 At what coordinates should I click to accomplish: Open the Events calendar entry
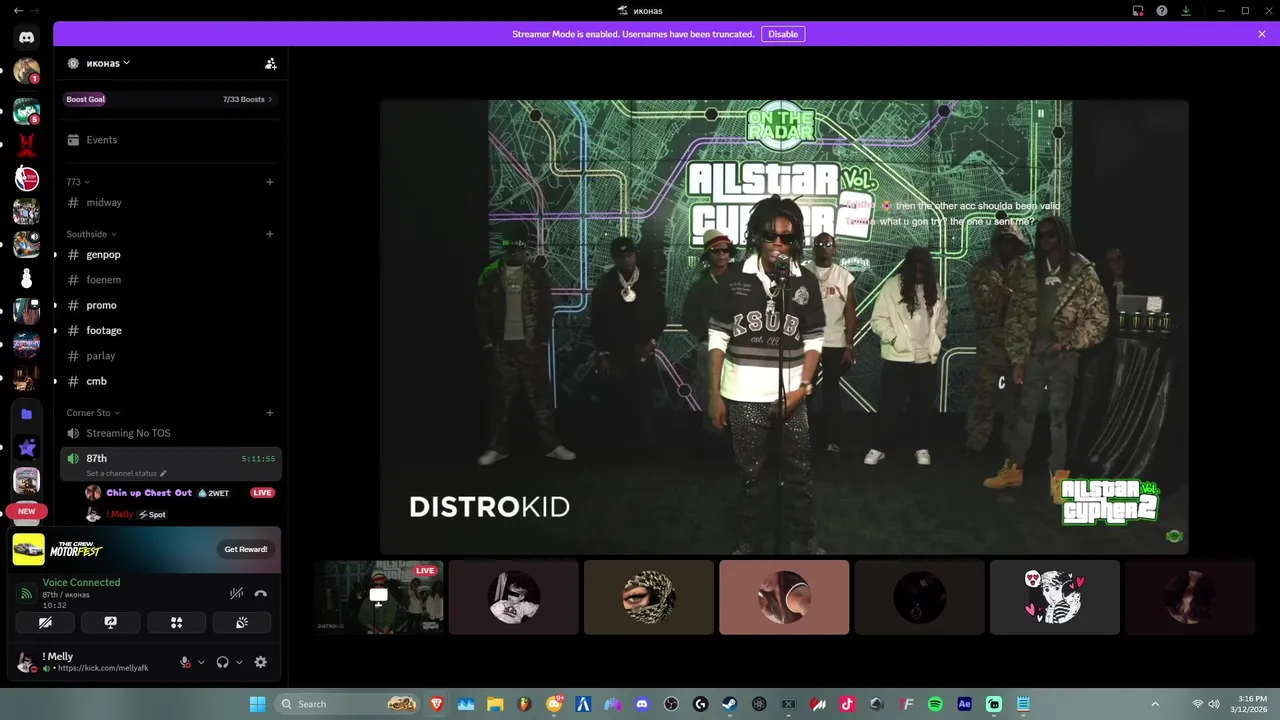(170, 140)
